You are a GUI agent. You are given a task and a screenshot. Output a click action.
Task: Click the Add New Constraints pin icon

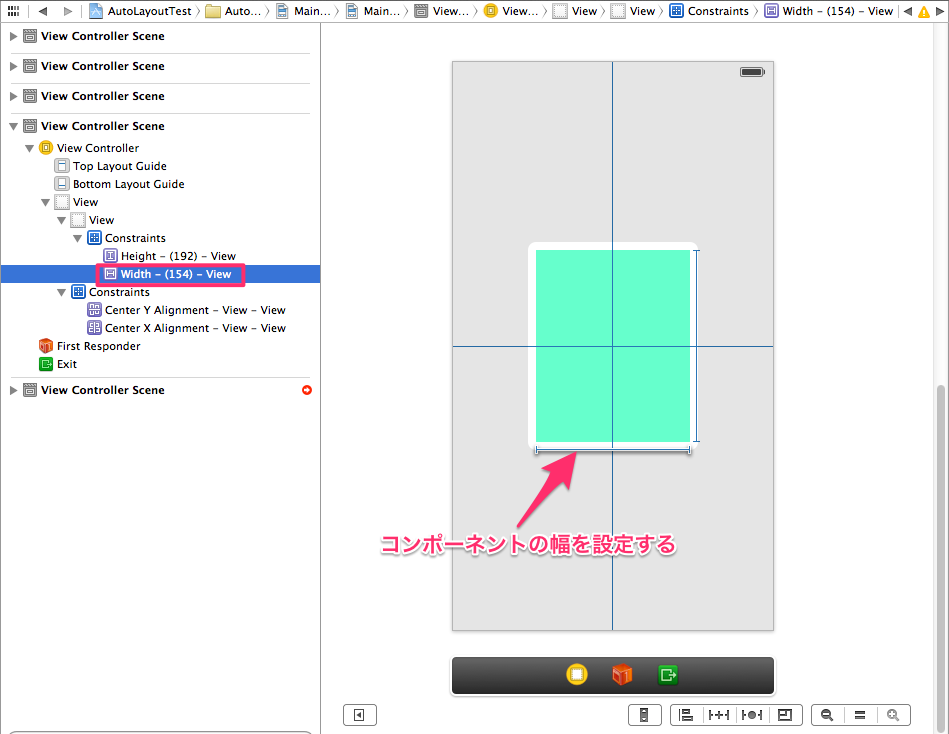click(718, 714)
